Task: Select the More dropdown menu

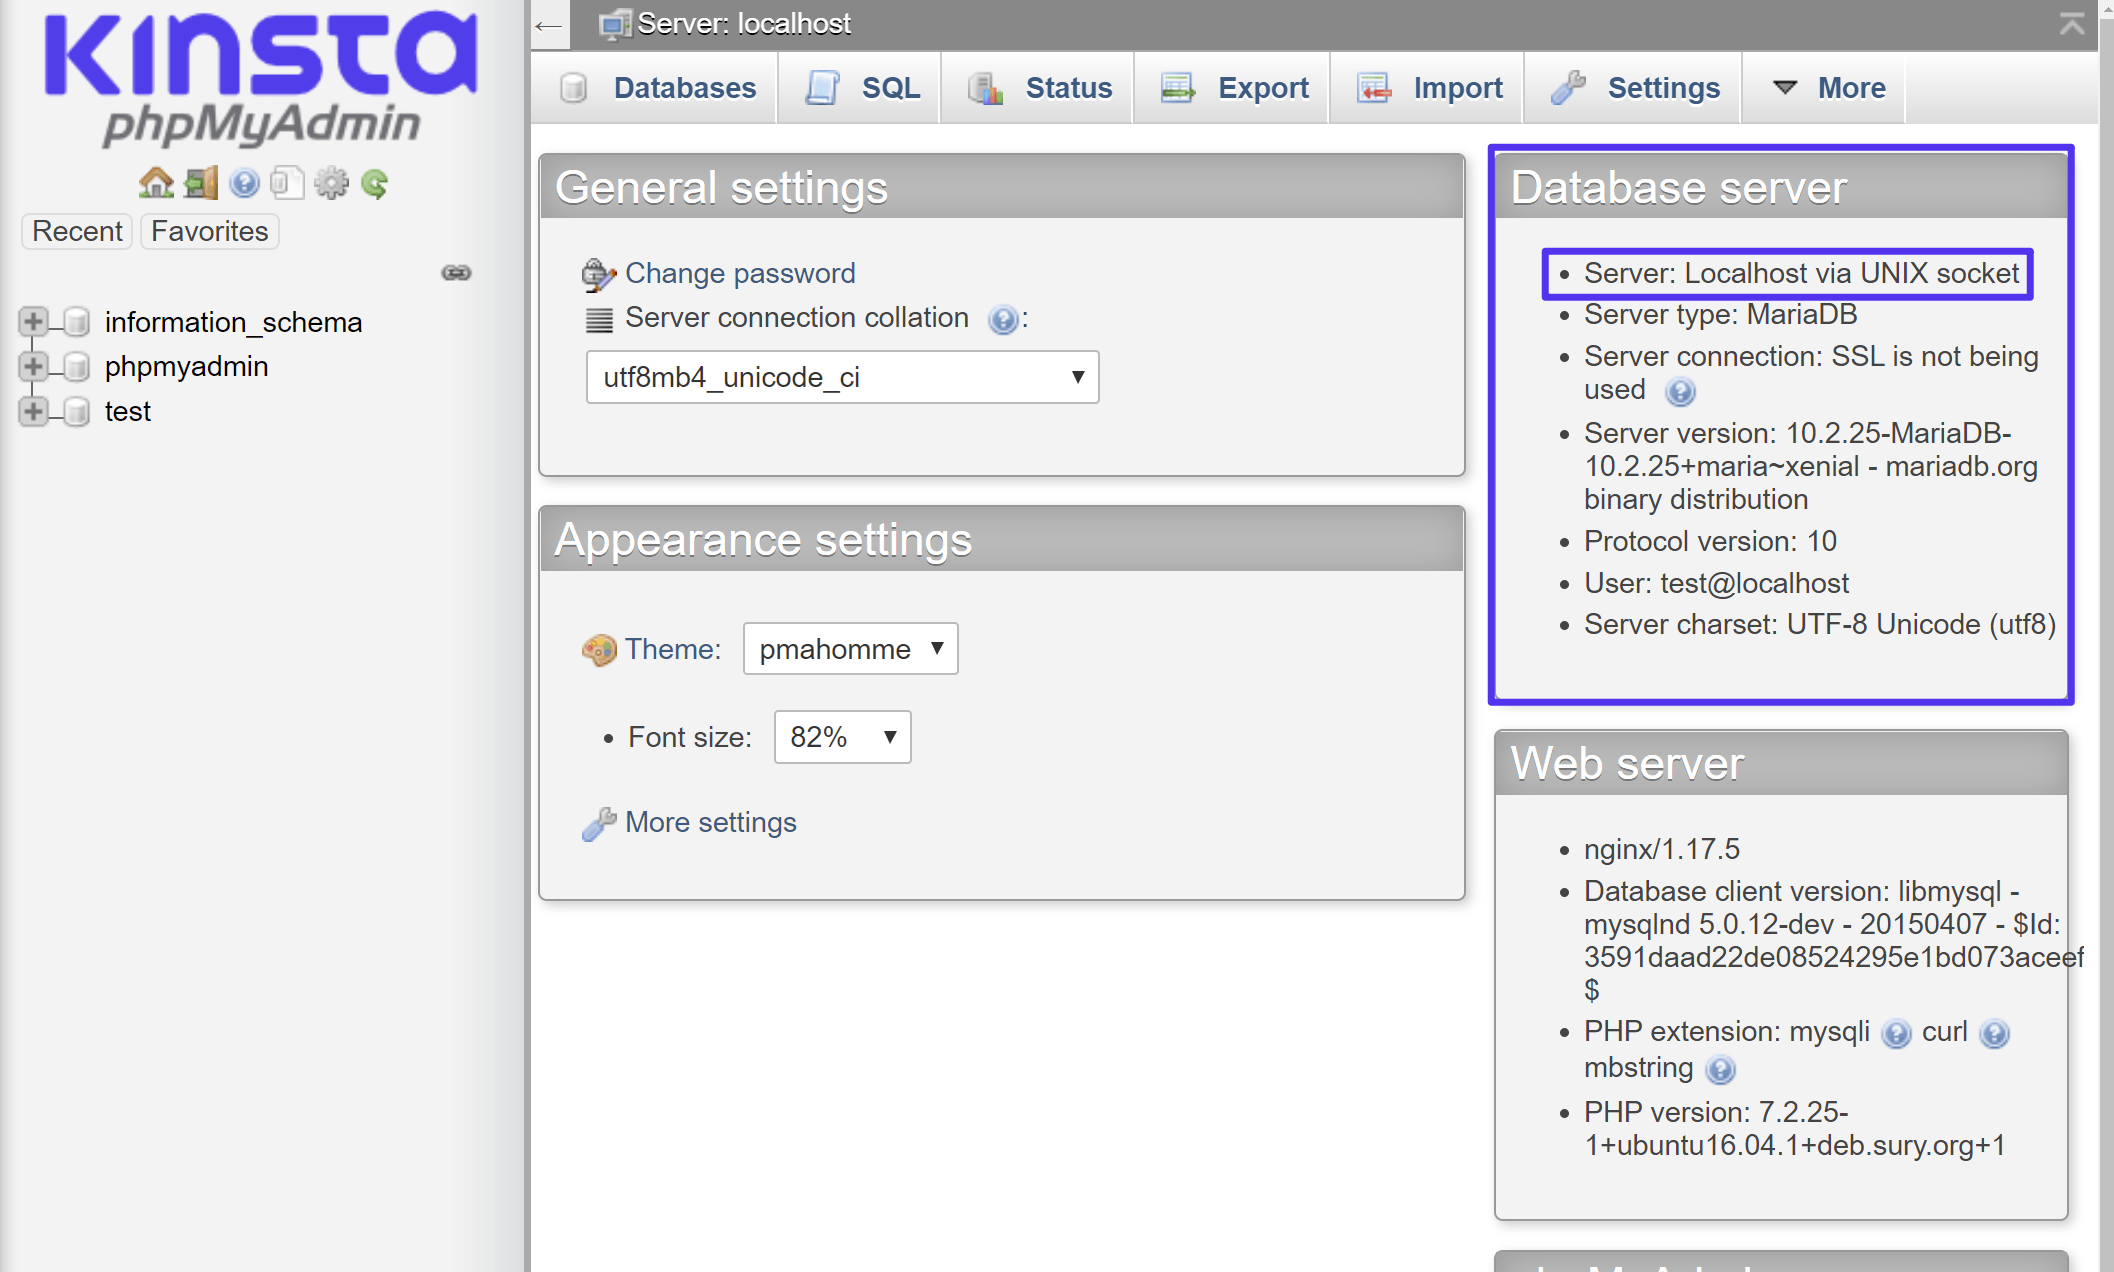Action: click(1829, 88)
